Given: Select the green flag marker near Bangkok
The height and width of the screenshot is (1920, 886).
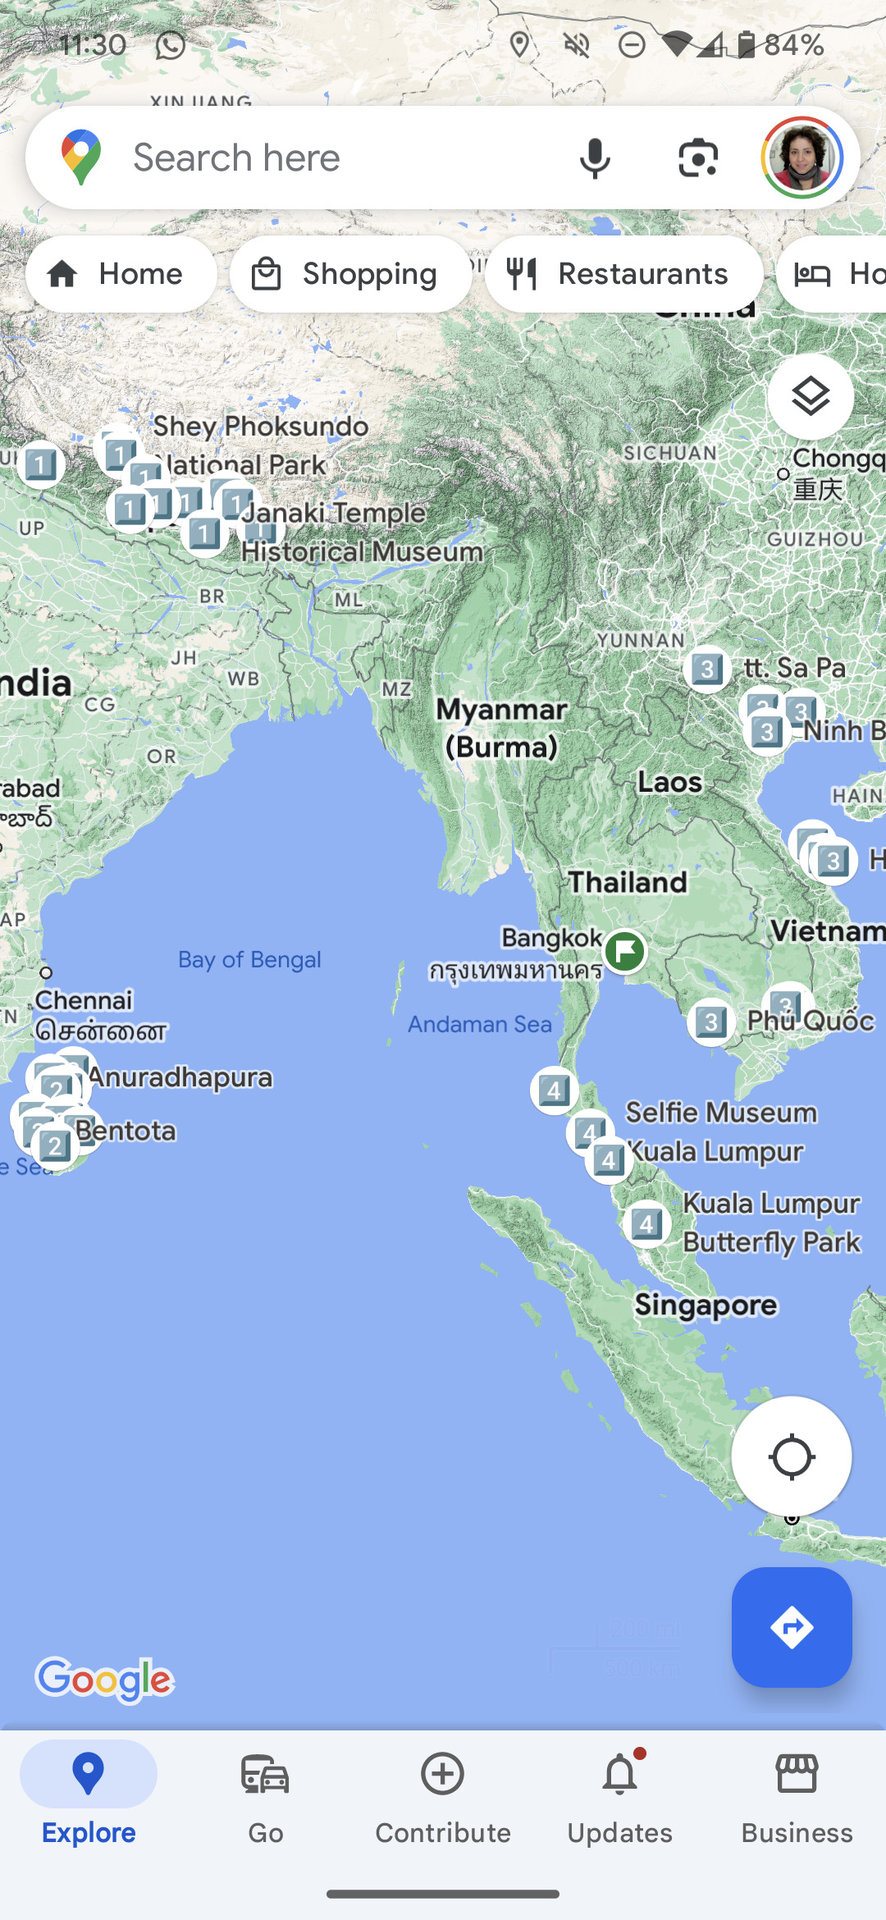Looking at the screenshot, I should click(x=625, y=950).
